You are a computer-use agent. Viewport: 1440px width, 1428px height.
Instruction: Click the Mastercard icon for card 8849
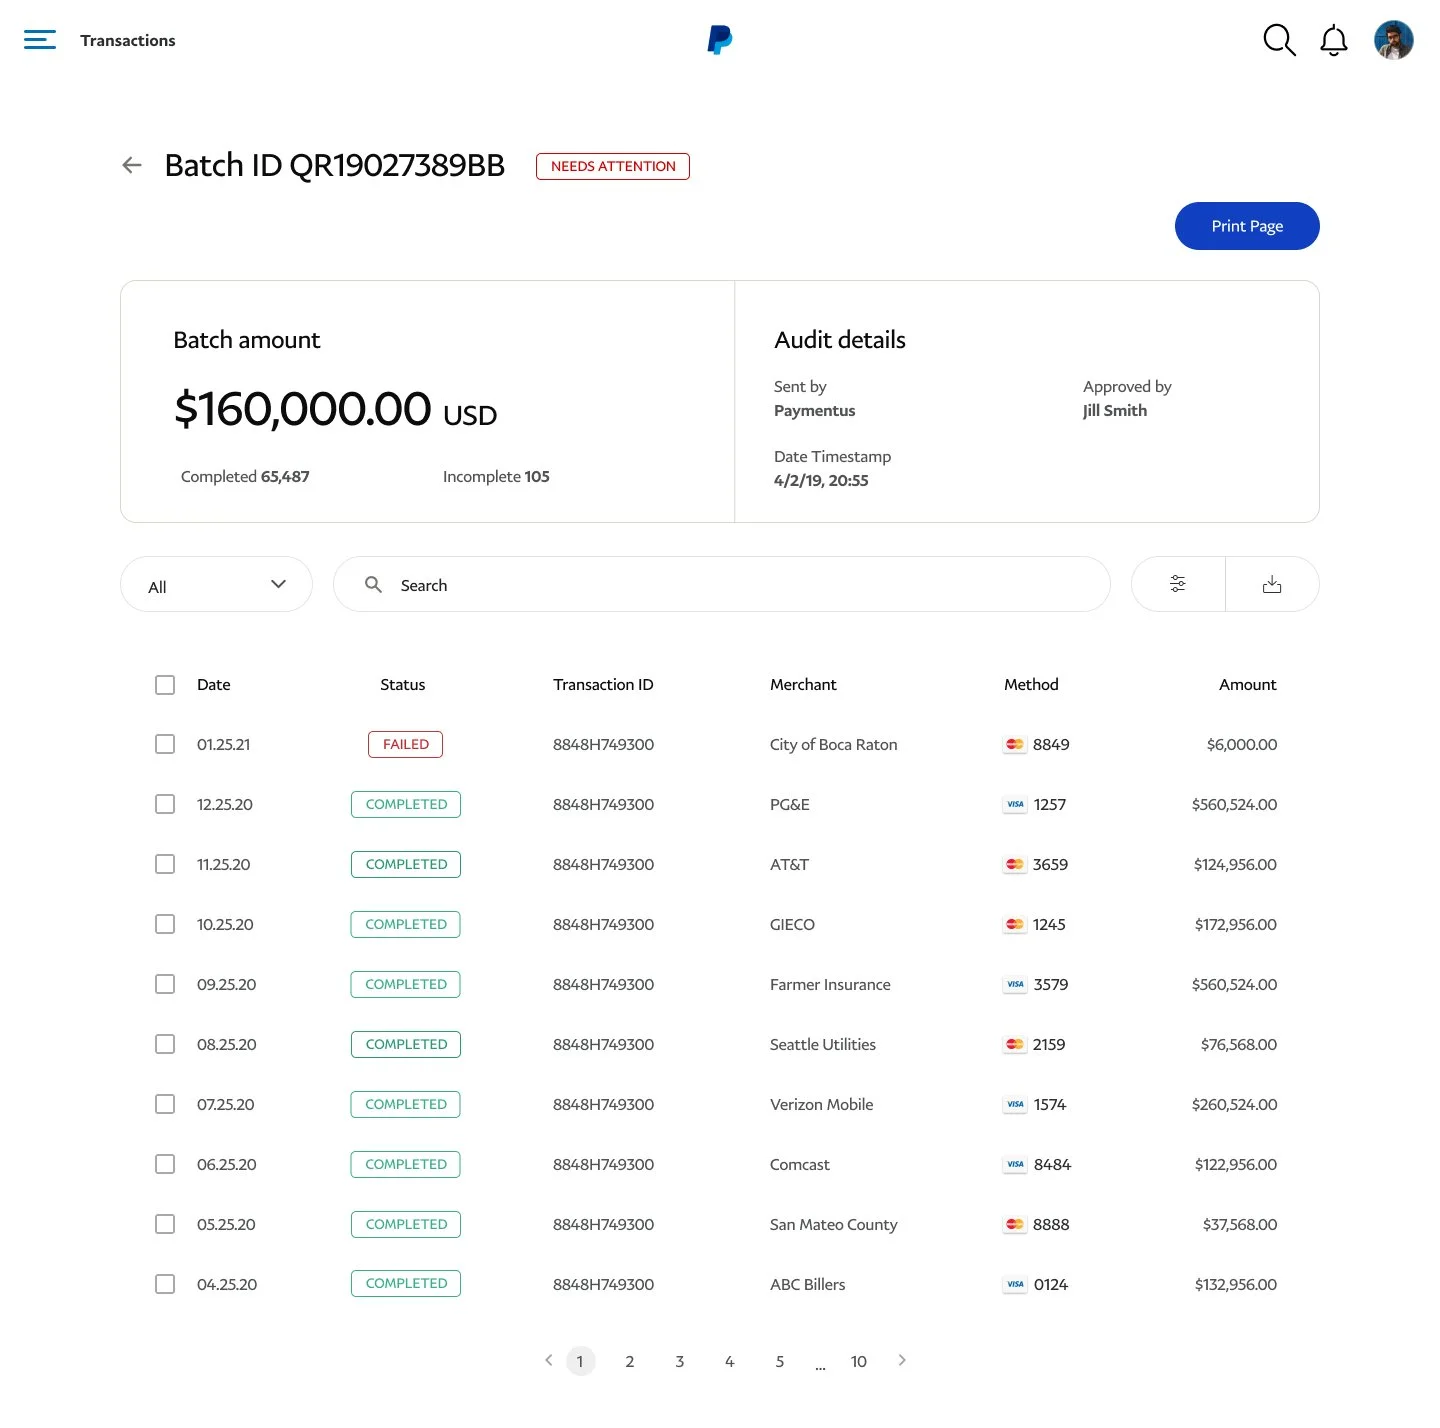pyautogui.click(x=1015, y=744)
